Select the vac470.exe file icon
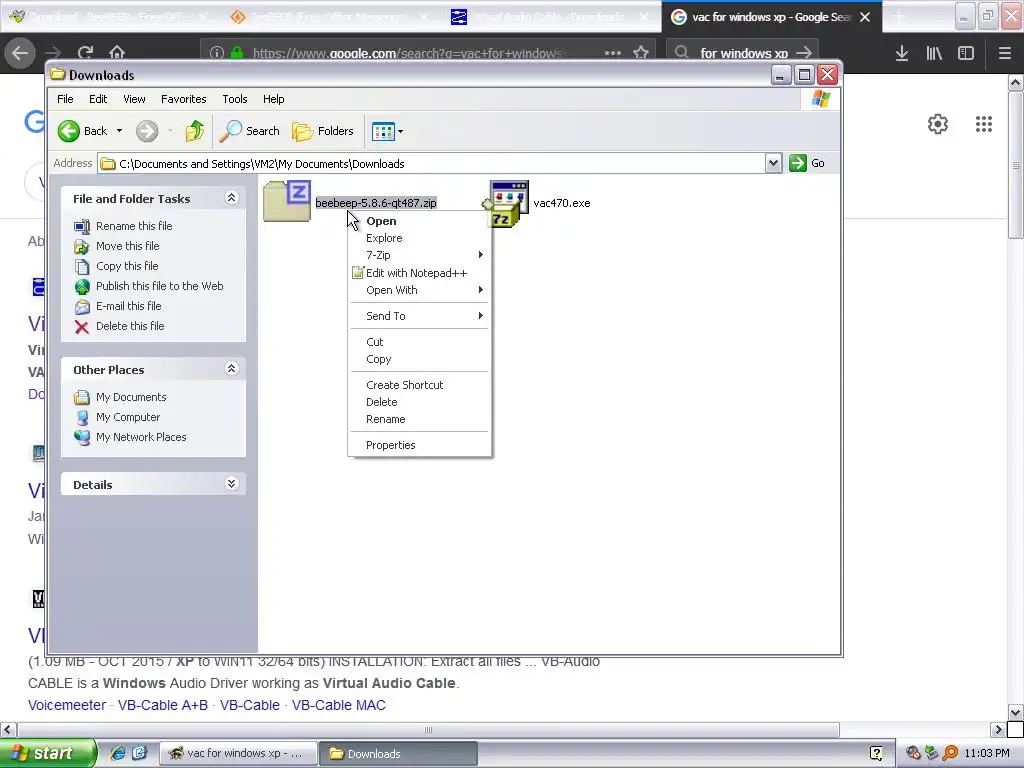Image resolution: width=1024 pixels, height=768 pixels. tap(506, 203)
